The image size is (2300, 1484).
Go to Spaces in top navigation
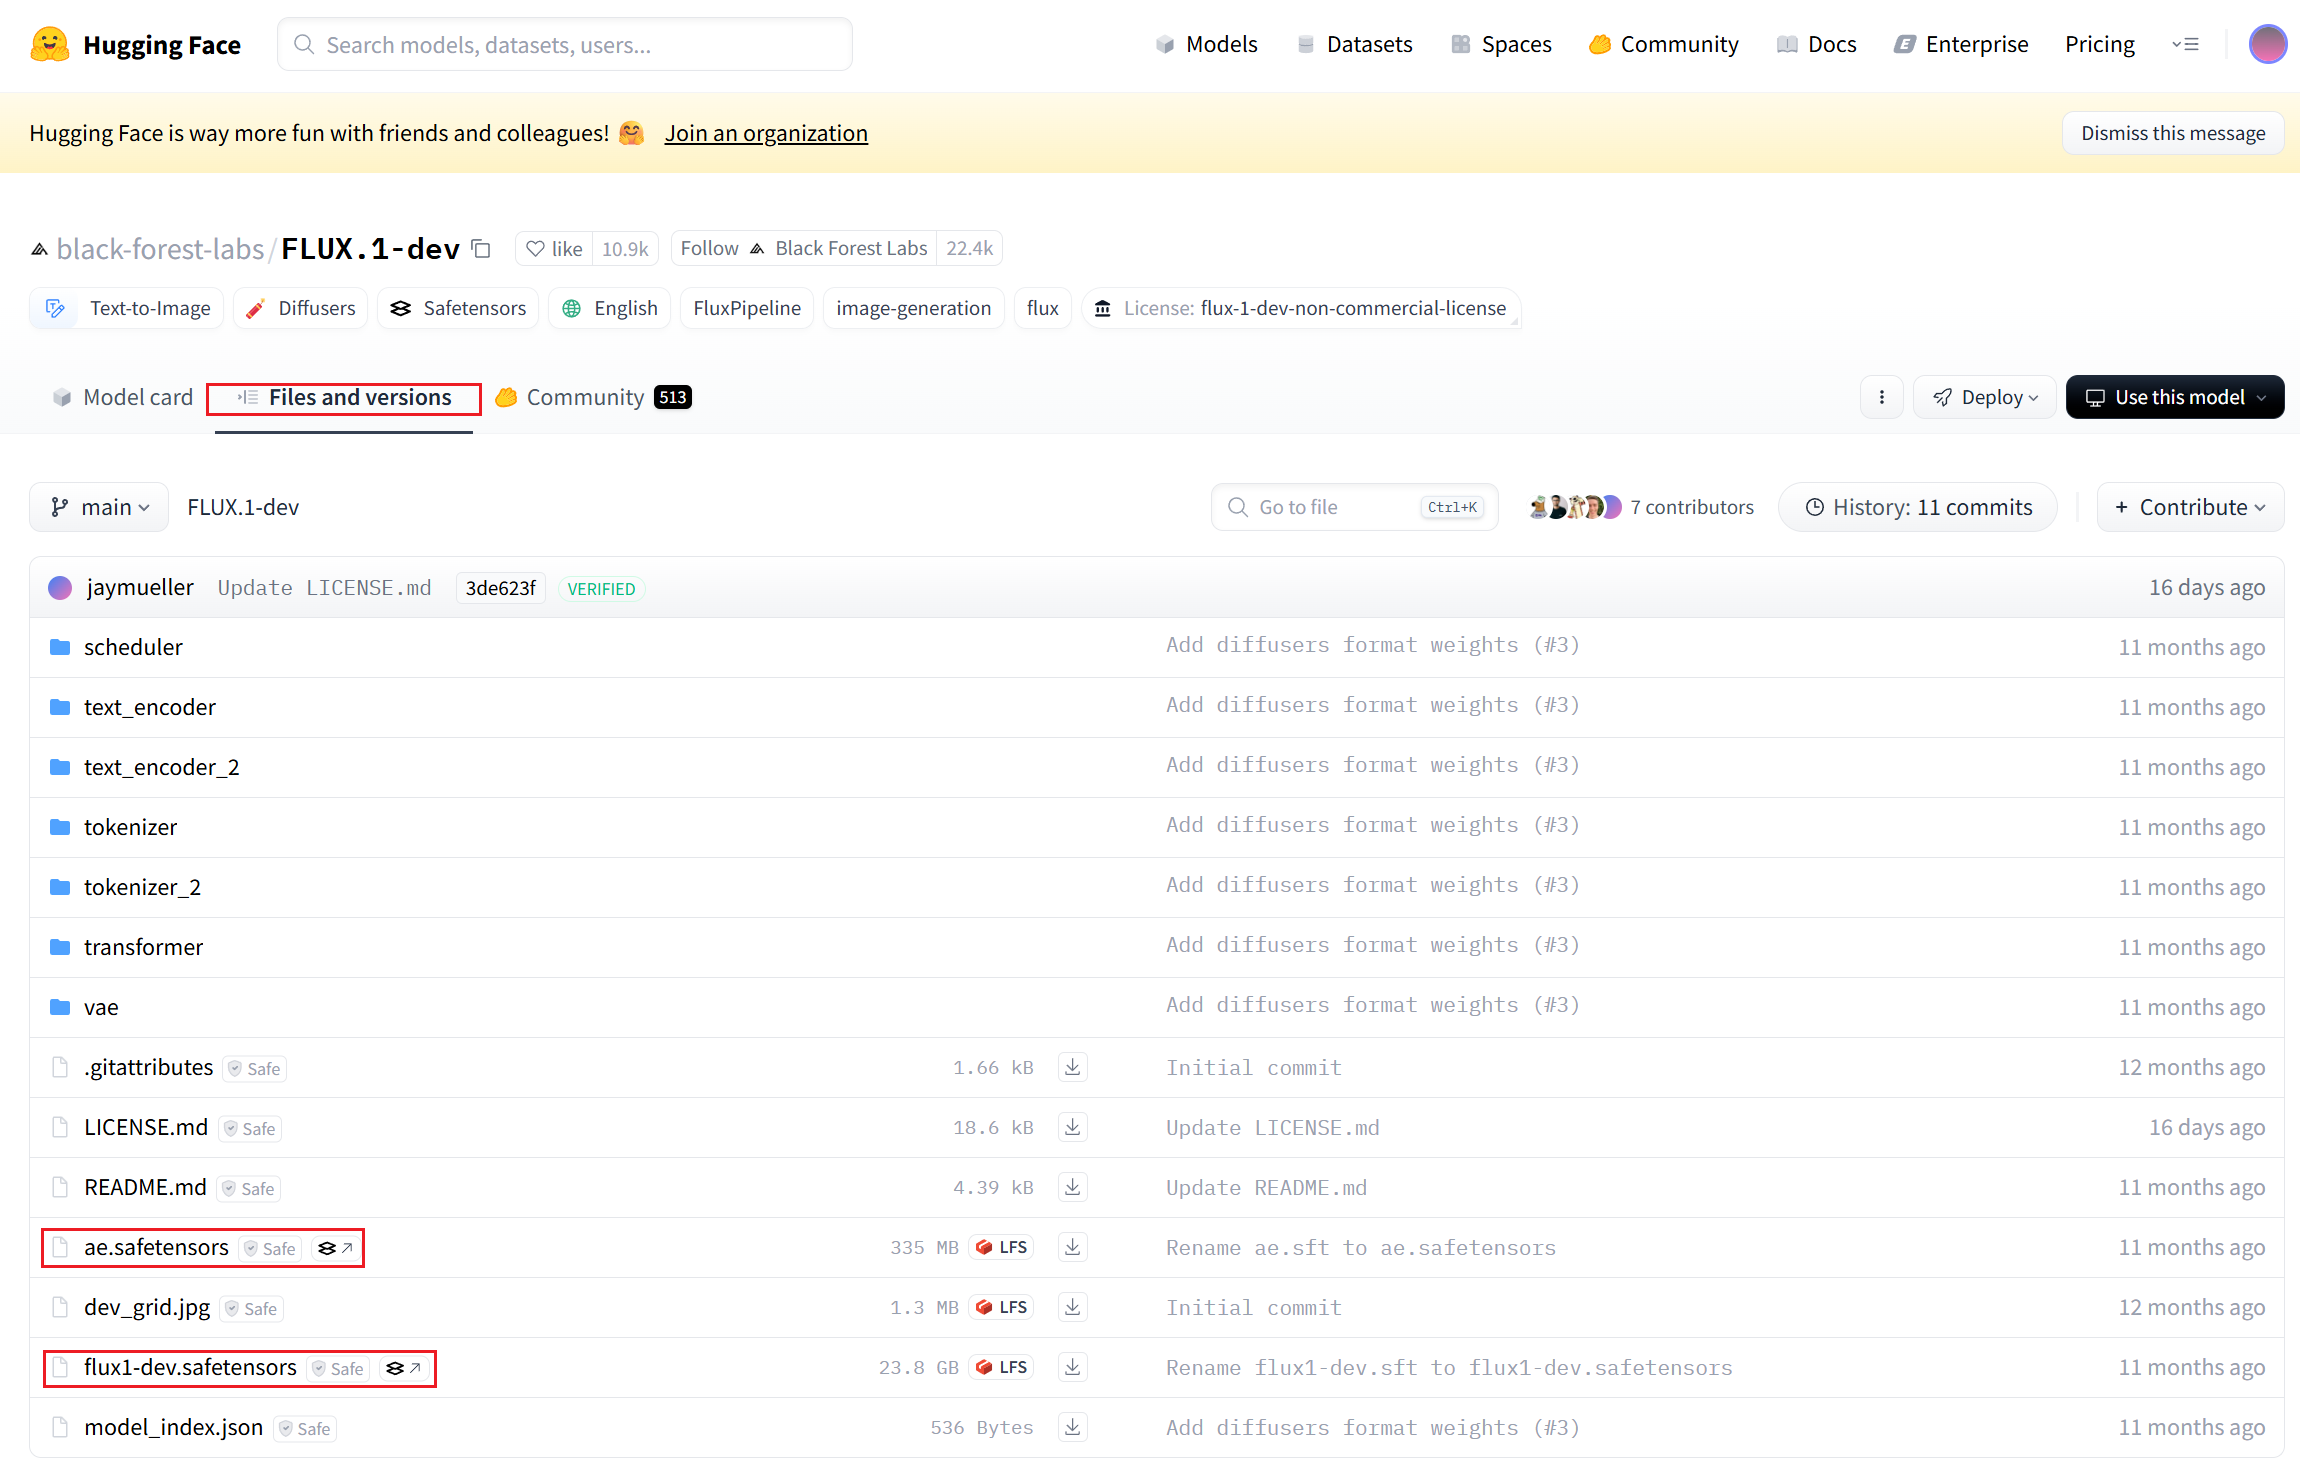1501,44
